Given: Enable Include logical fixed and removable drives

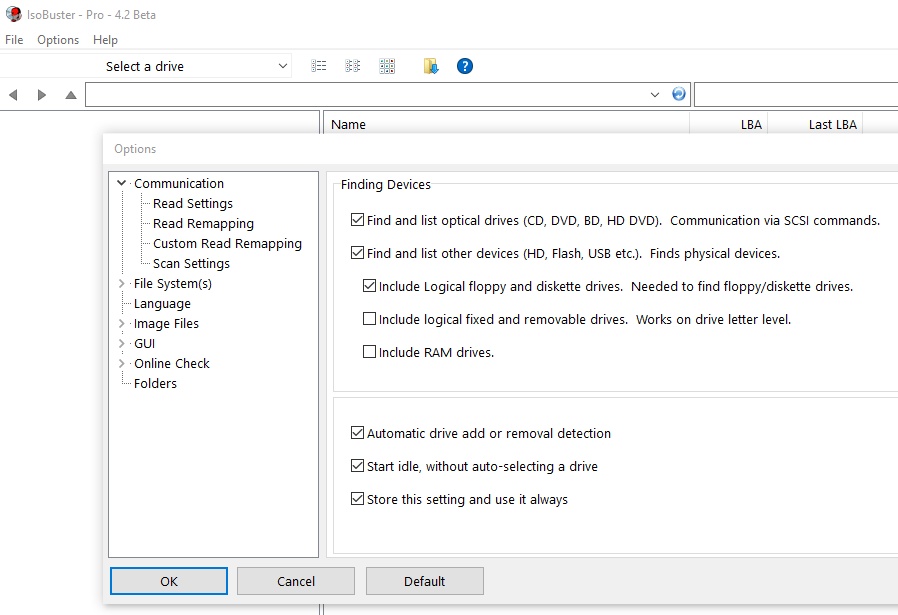Looking at the screenshot, I should [369, 319].
